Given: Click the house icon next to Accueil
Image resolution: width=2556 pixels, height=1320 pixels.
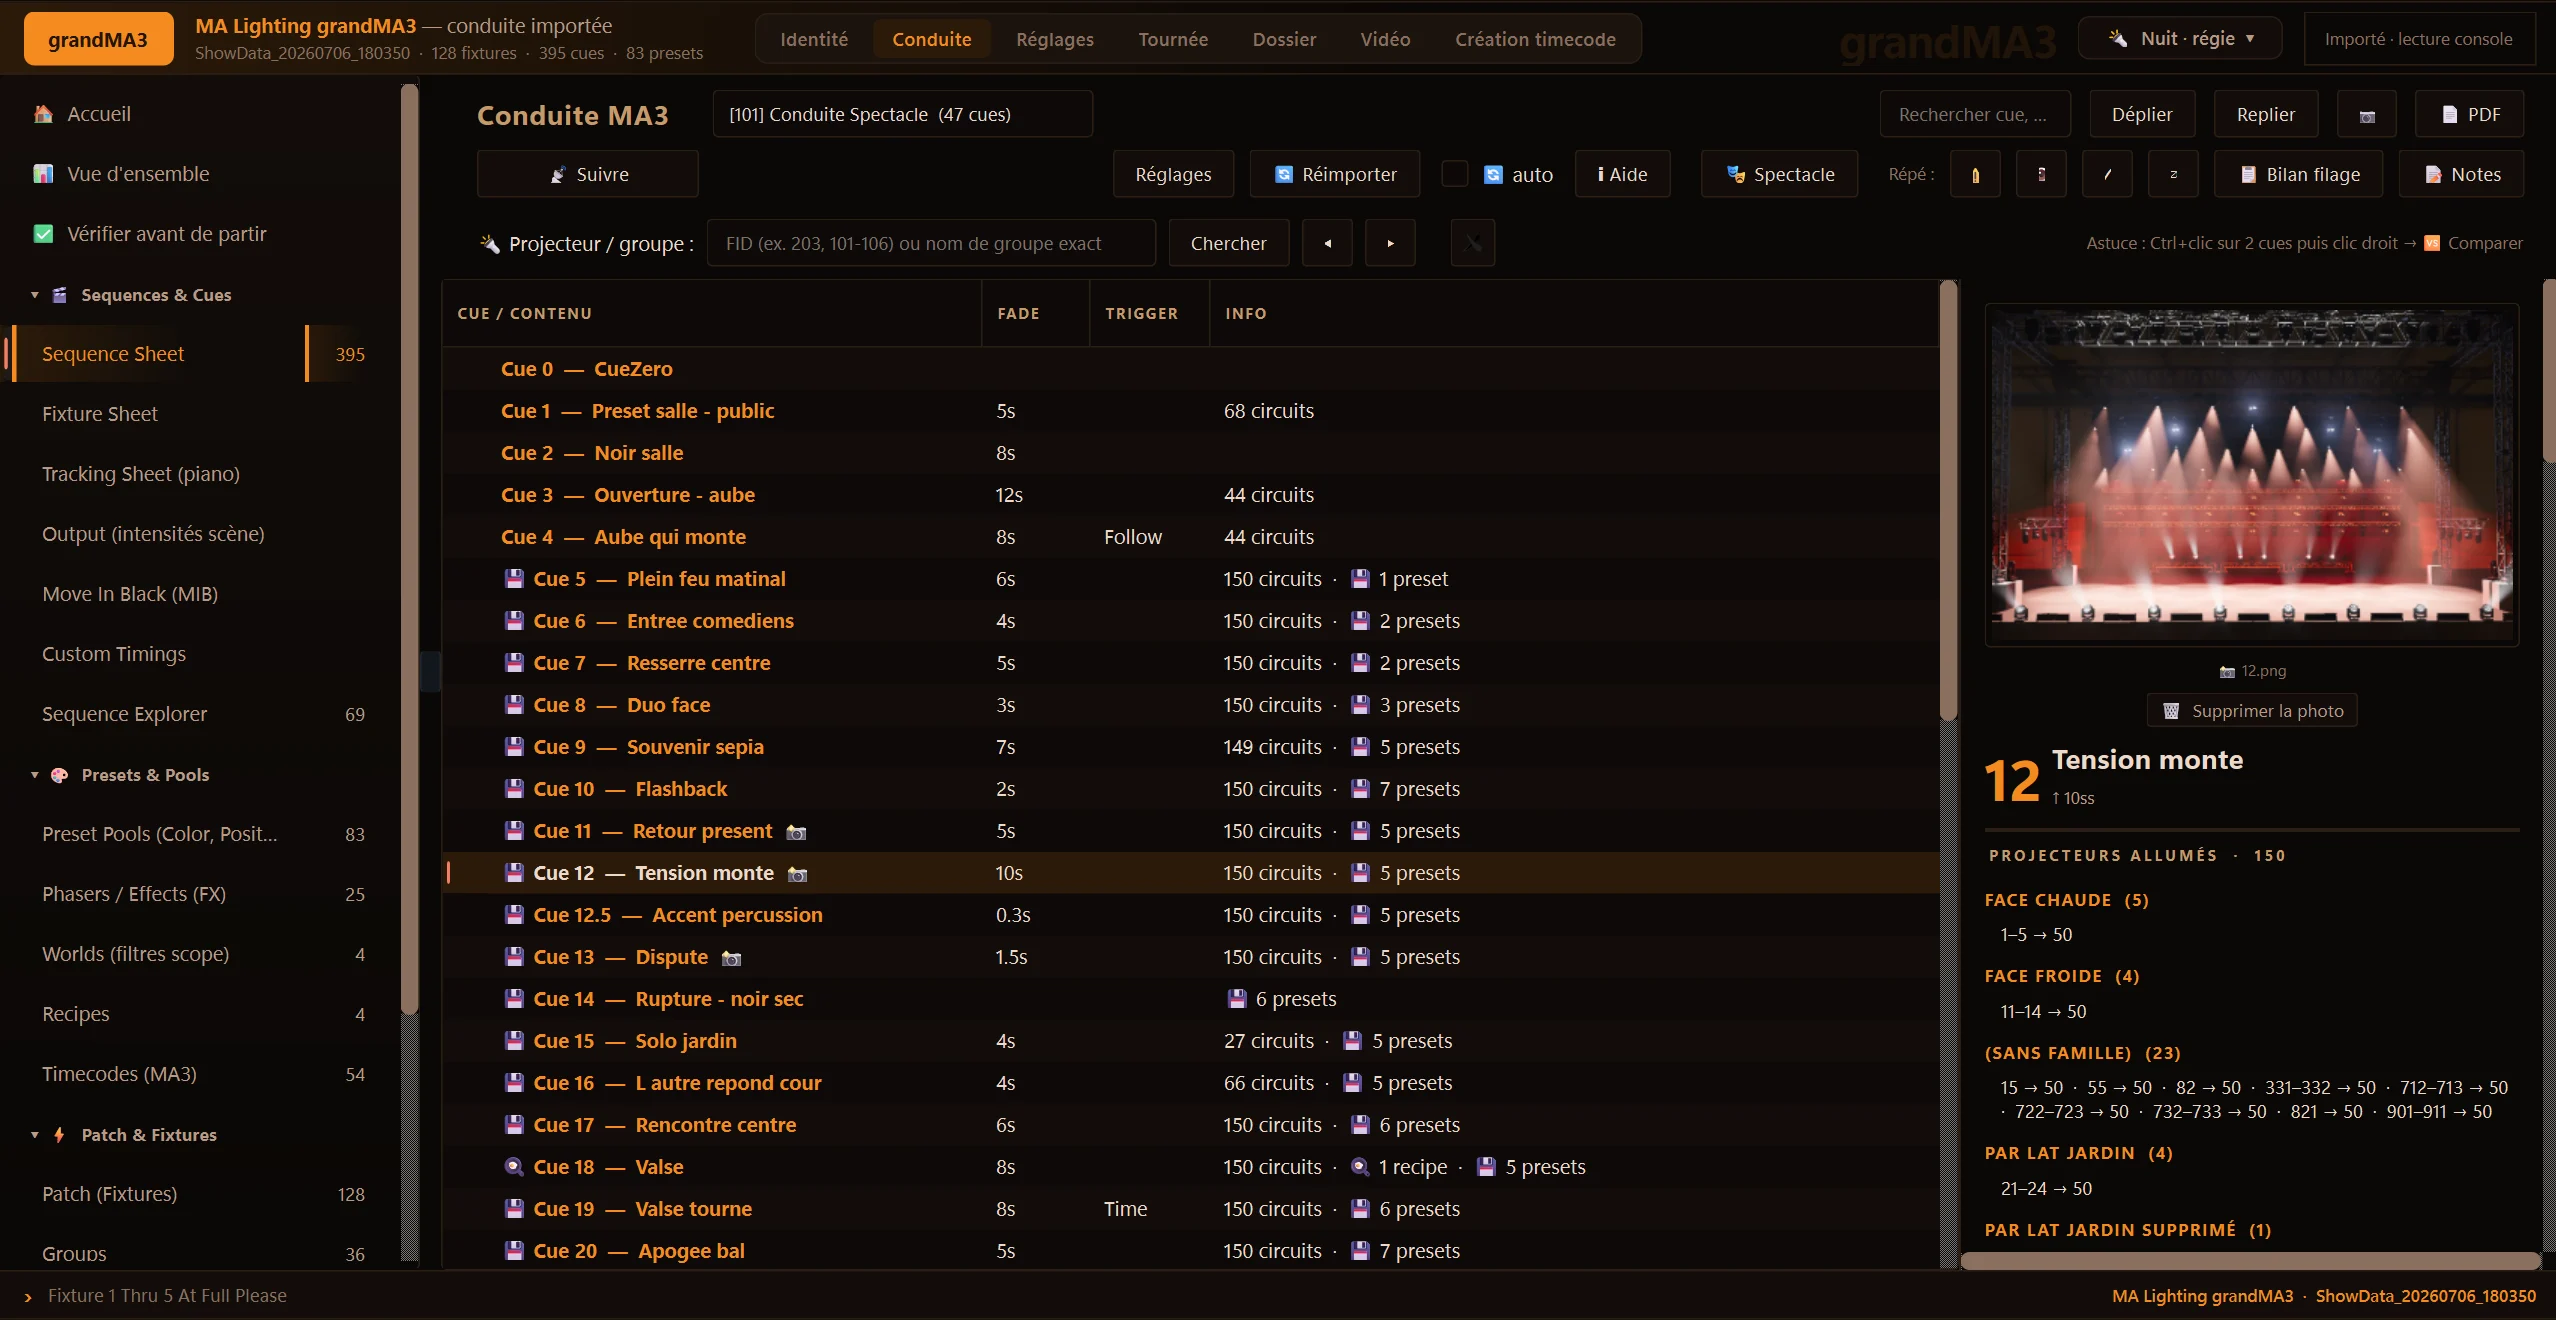Looking at the screenshot, I should click(x=43, y=114).
